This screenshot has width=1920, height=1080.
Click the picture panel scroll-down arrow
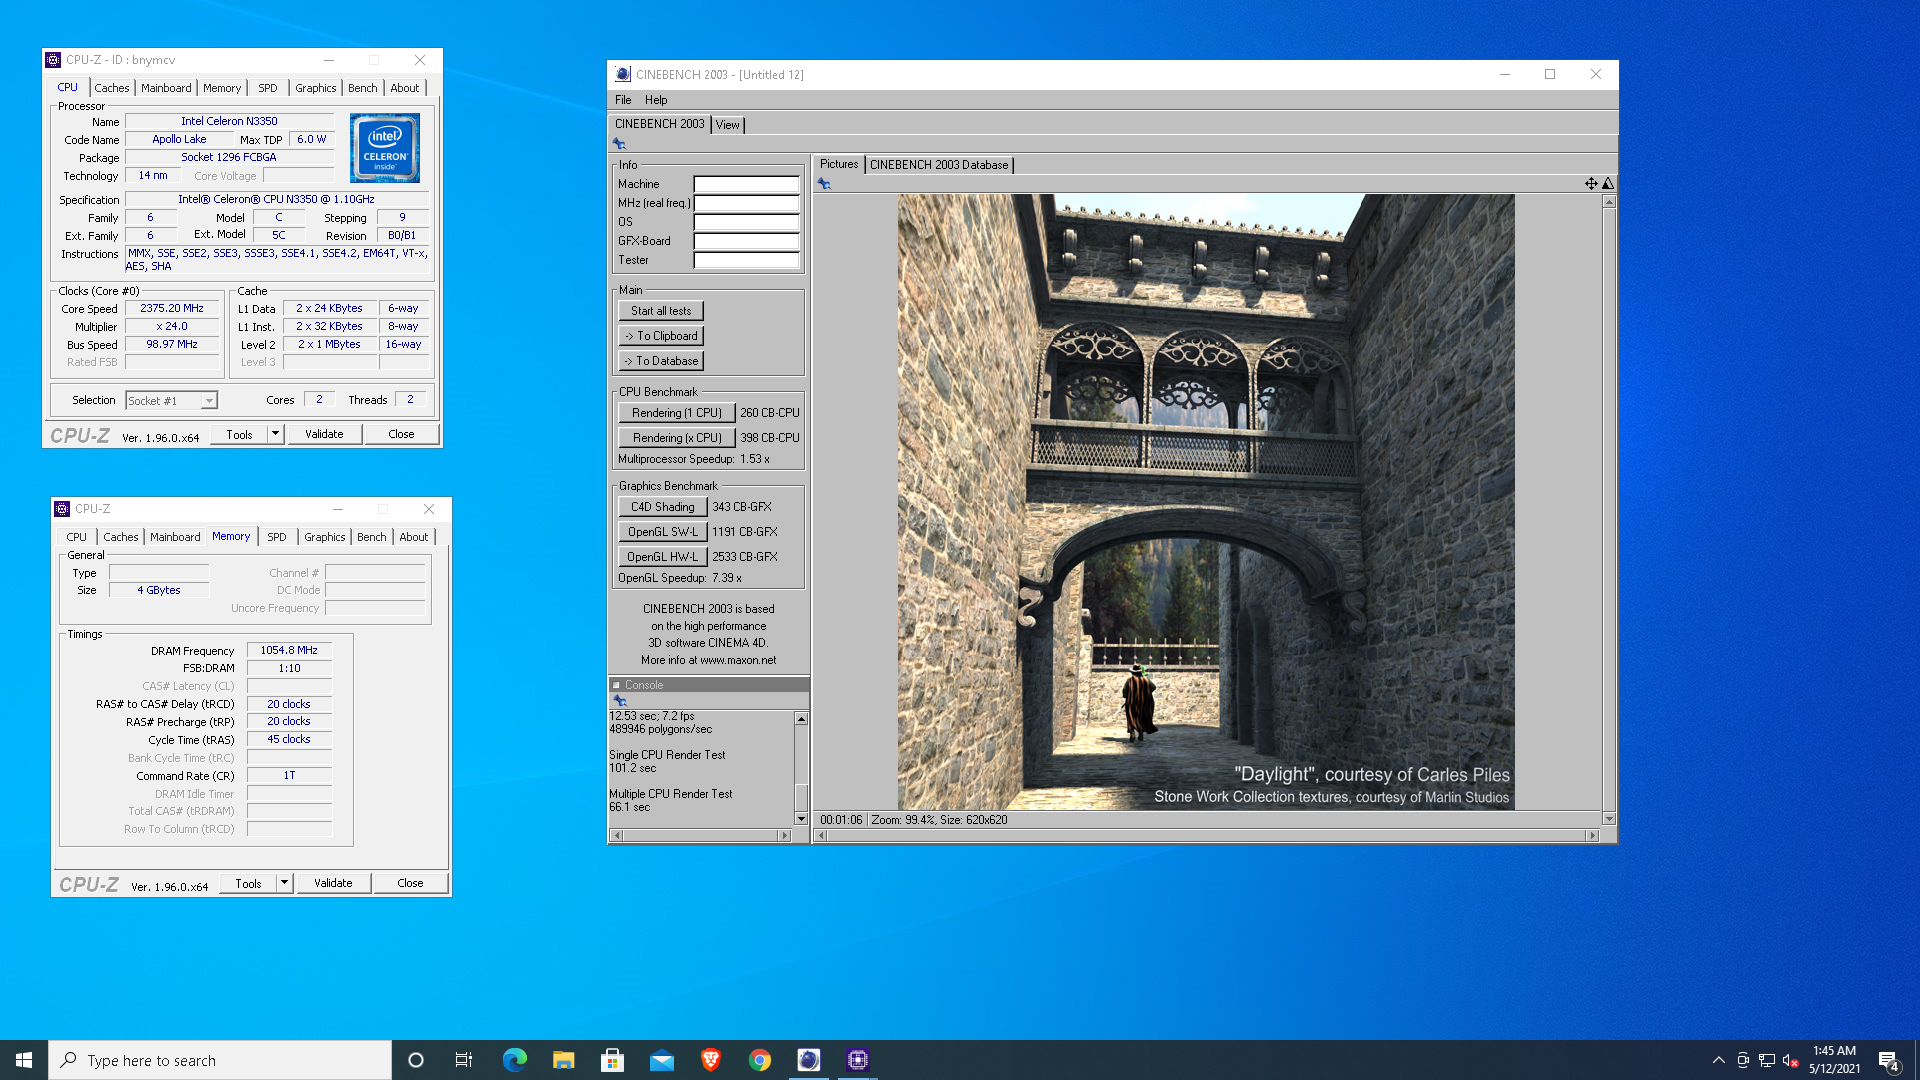pos(1609,819)
